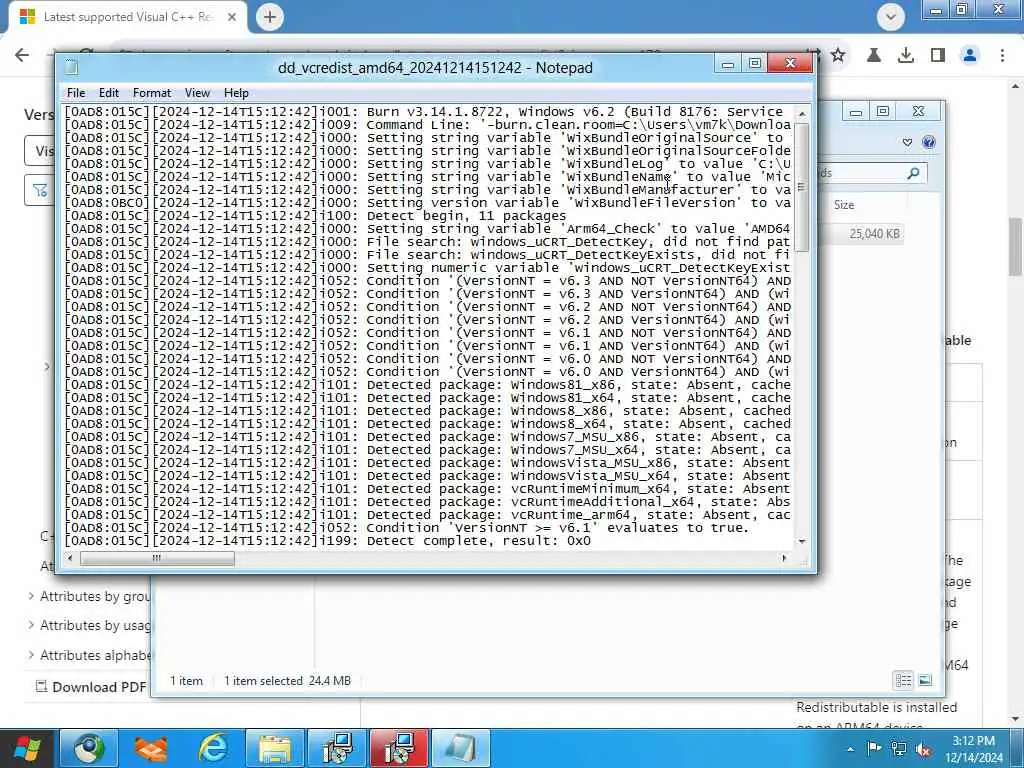Switch to Notepad taskbar button
Image resolution: width=1024 pixels, height=768 pixels.
pos(461,748)
